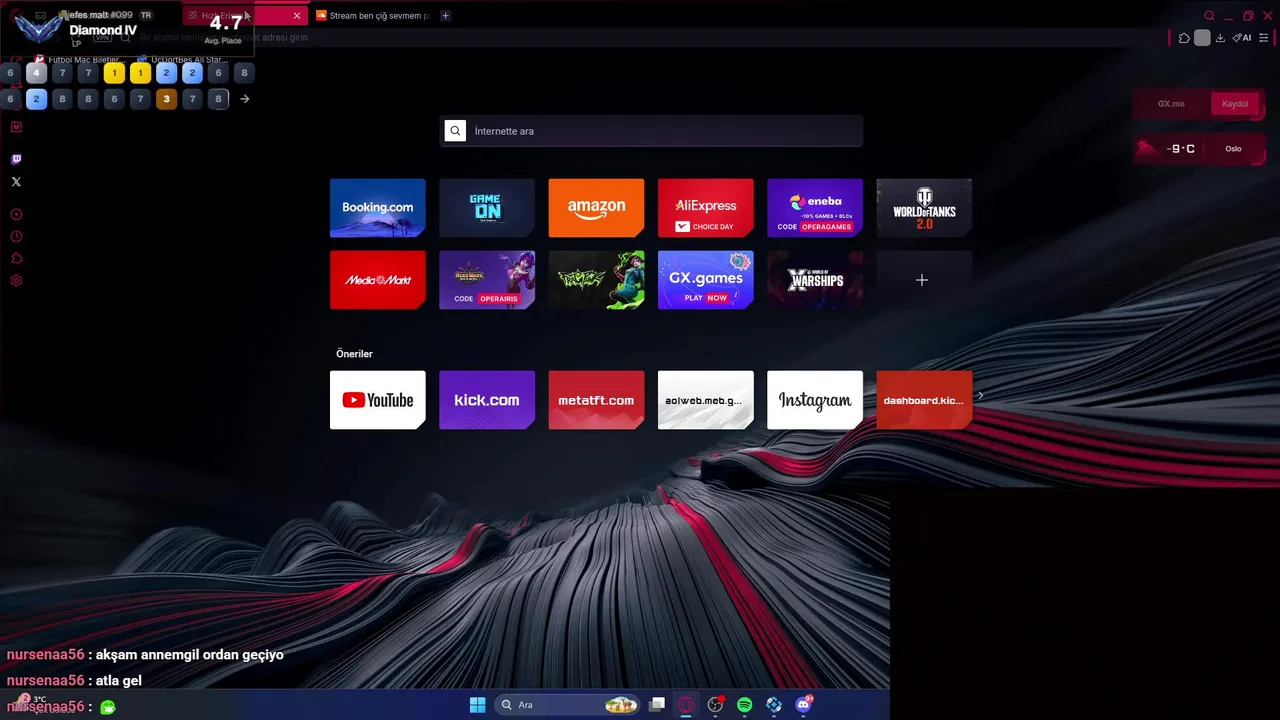Screen dimensions: 1280x720
Task: Open the AliExpress Choice Day tile
Action: pos(705,208)
